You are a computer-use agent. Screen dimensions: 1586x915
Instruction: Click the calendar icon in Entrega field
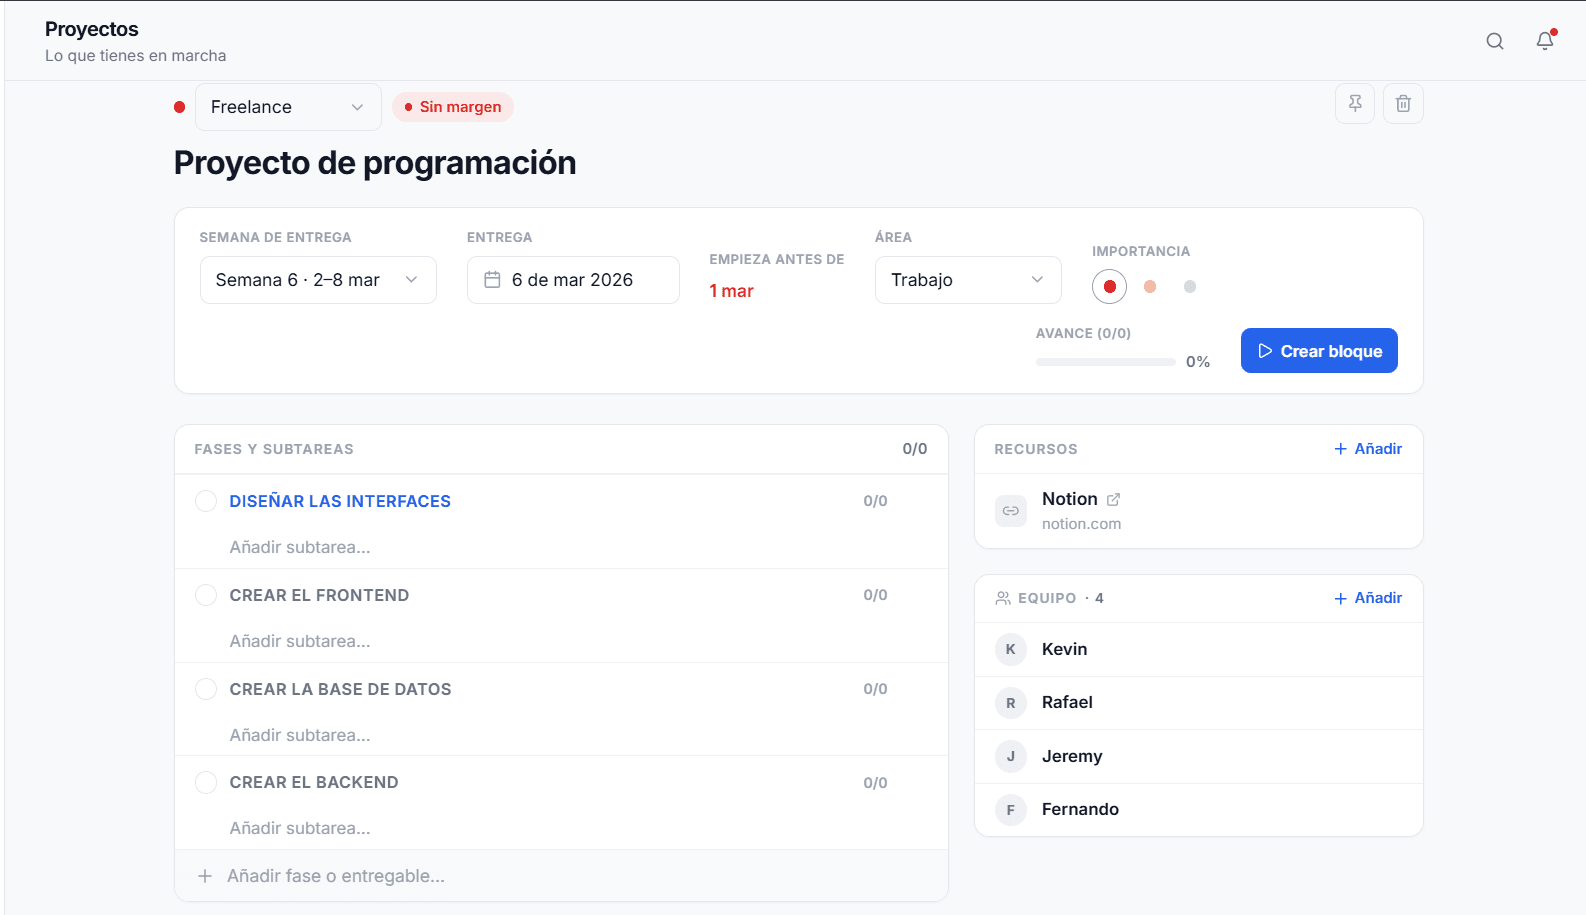click(x=492, y=280)
